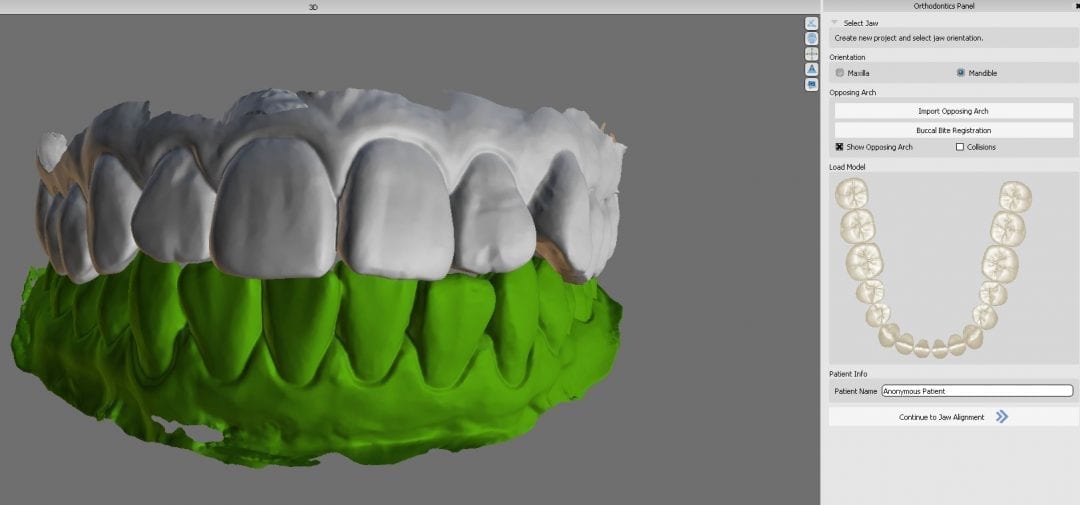This screenshot has height=505, width=1080.
Task: Click Continue to Jaw Alignment
Action: (x=953, y=417)
